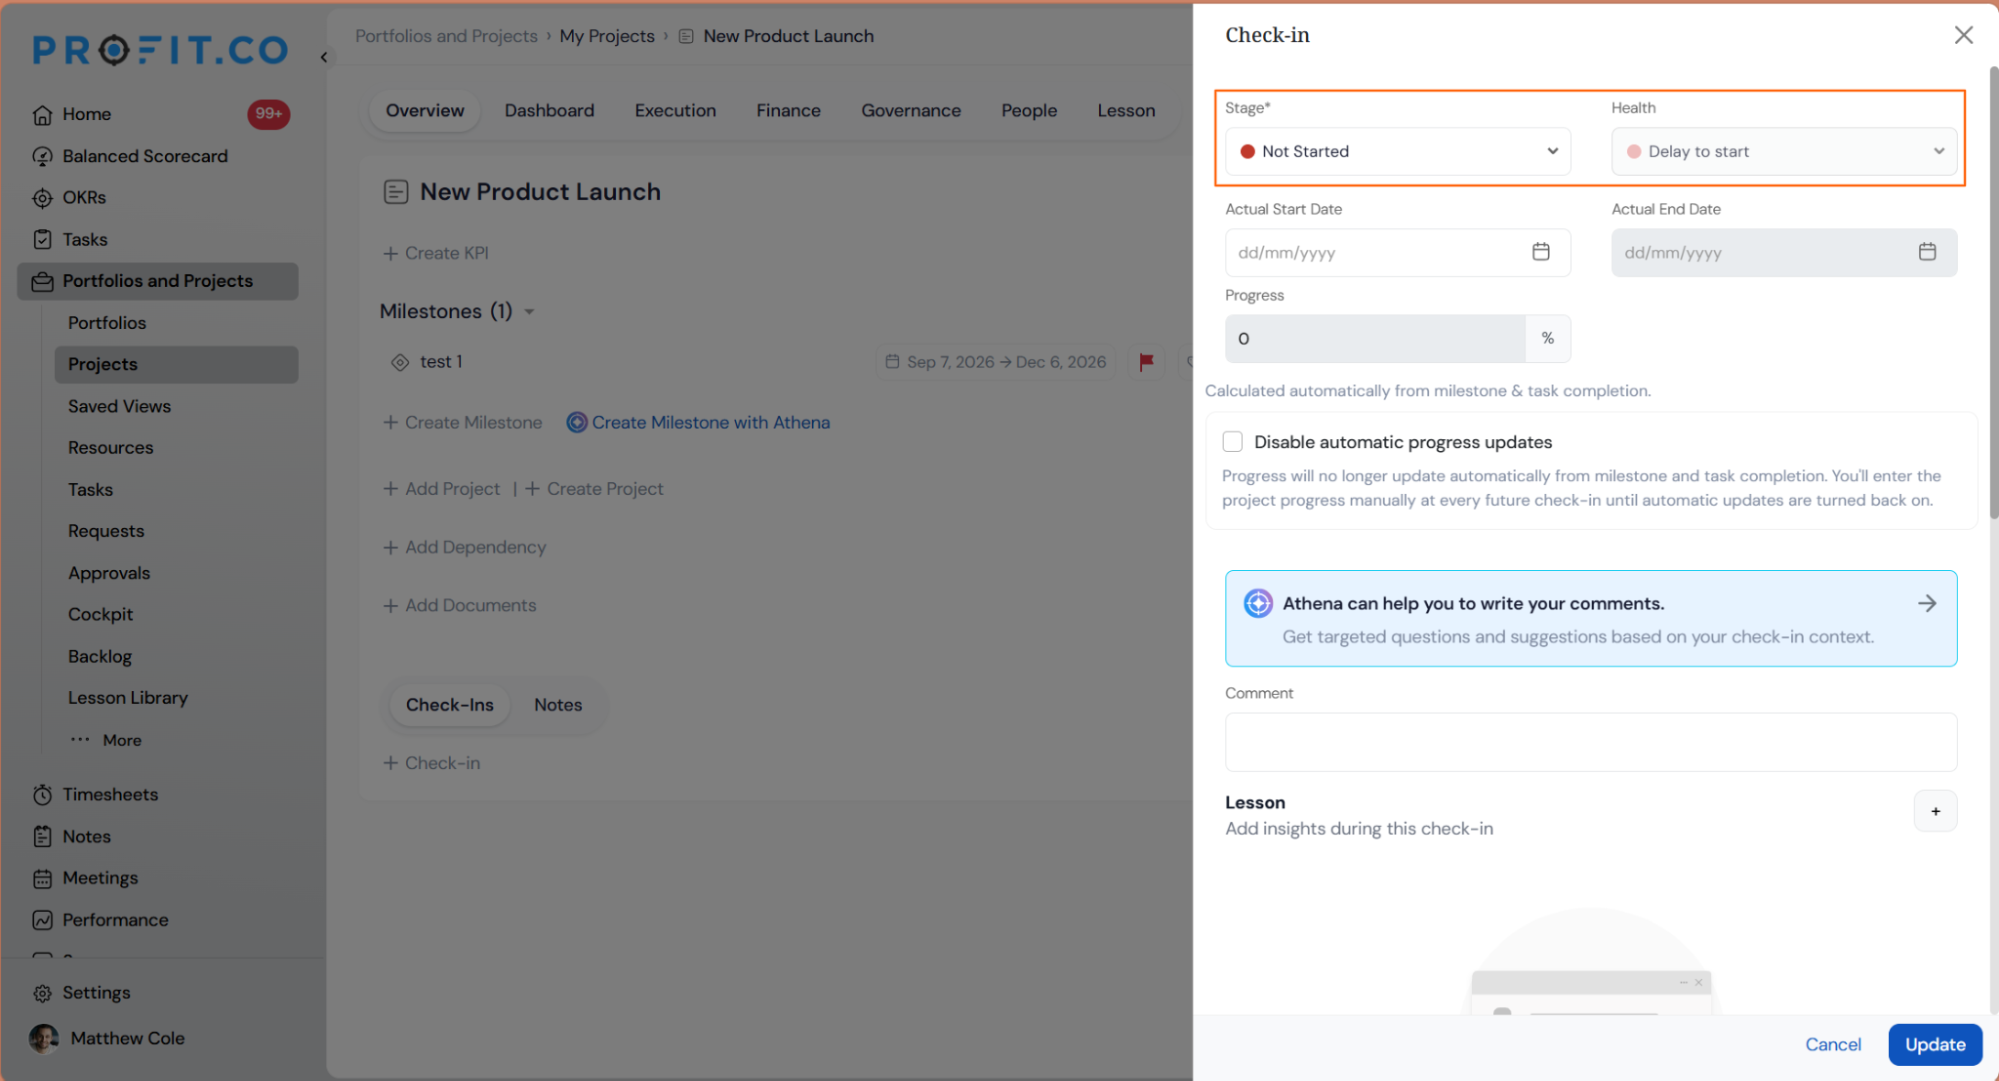Click the test 1 milestone diamond icon
The width and height of the screenshot is (1999, 1081).
click(x=400, y=362)
